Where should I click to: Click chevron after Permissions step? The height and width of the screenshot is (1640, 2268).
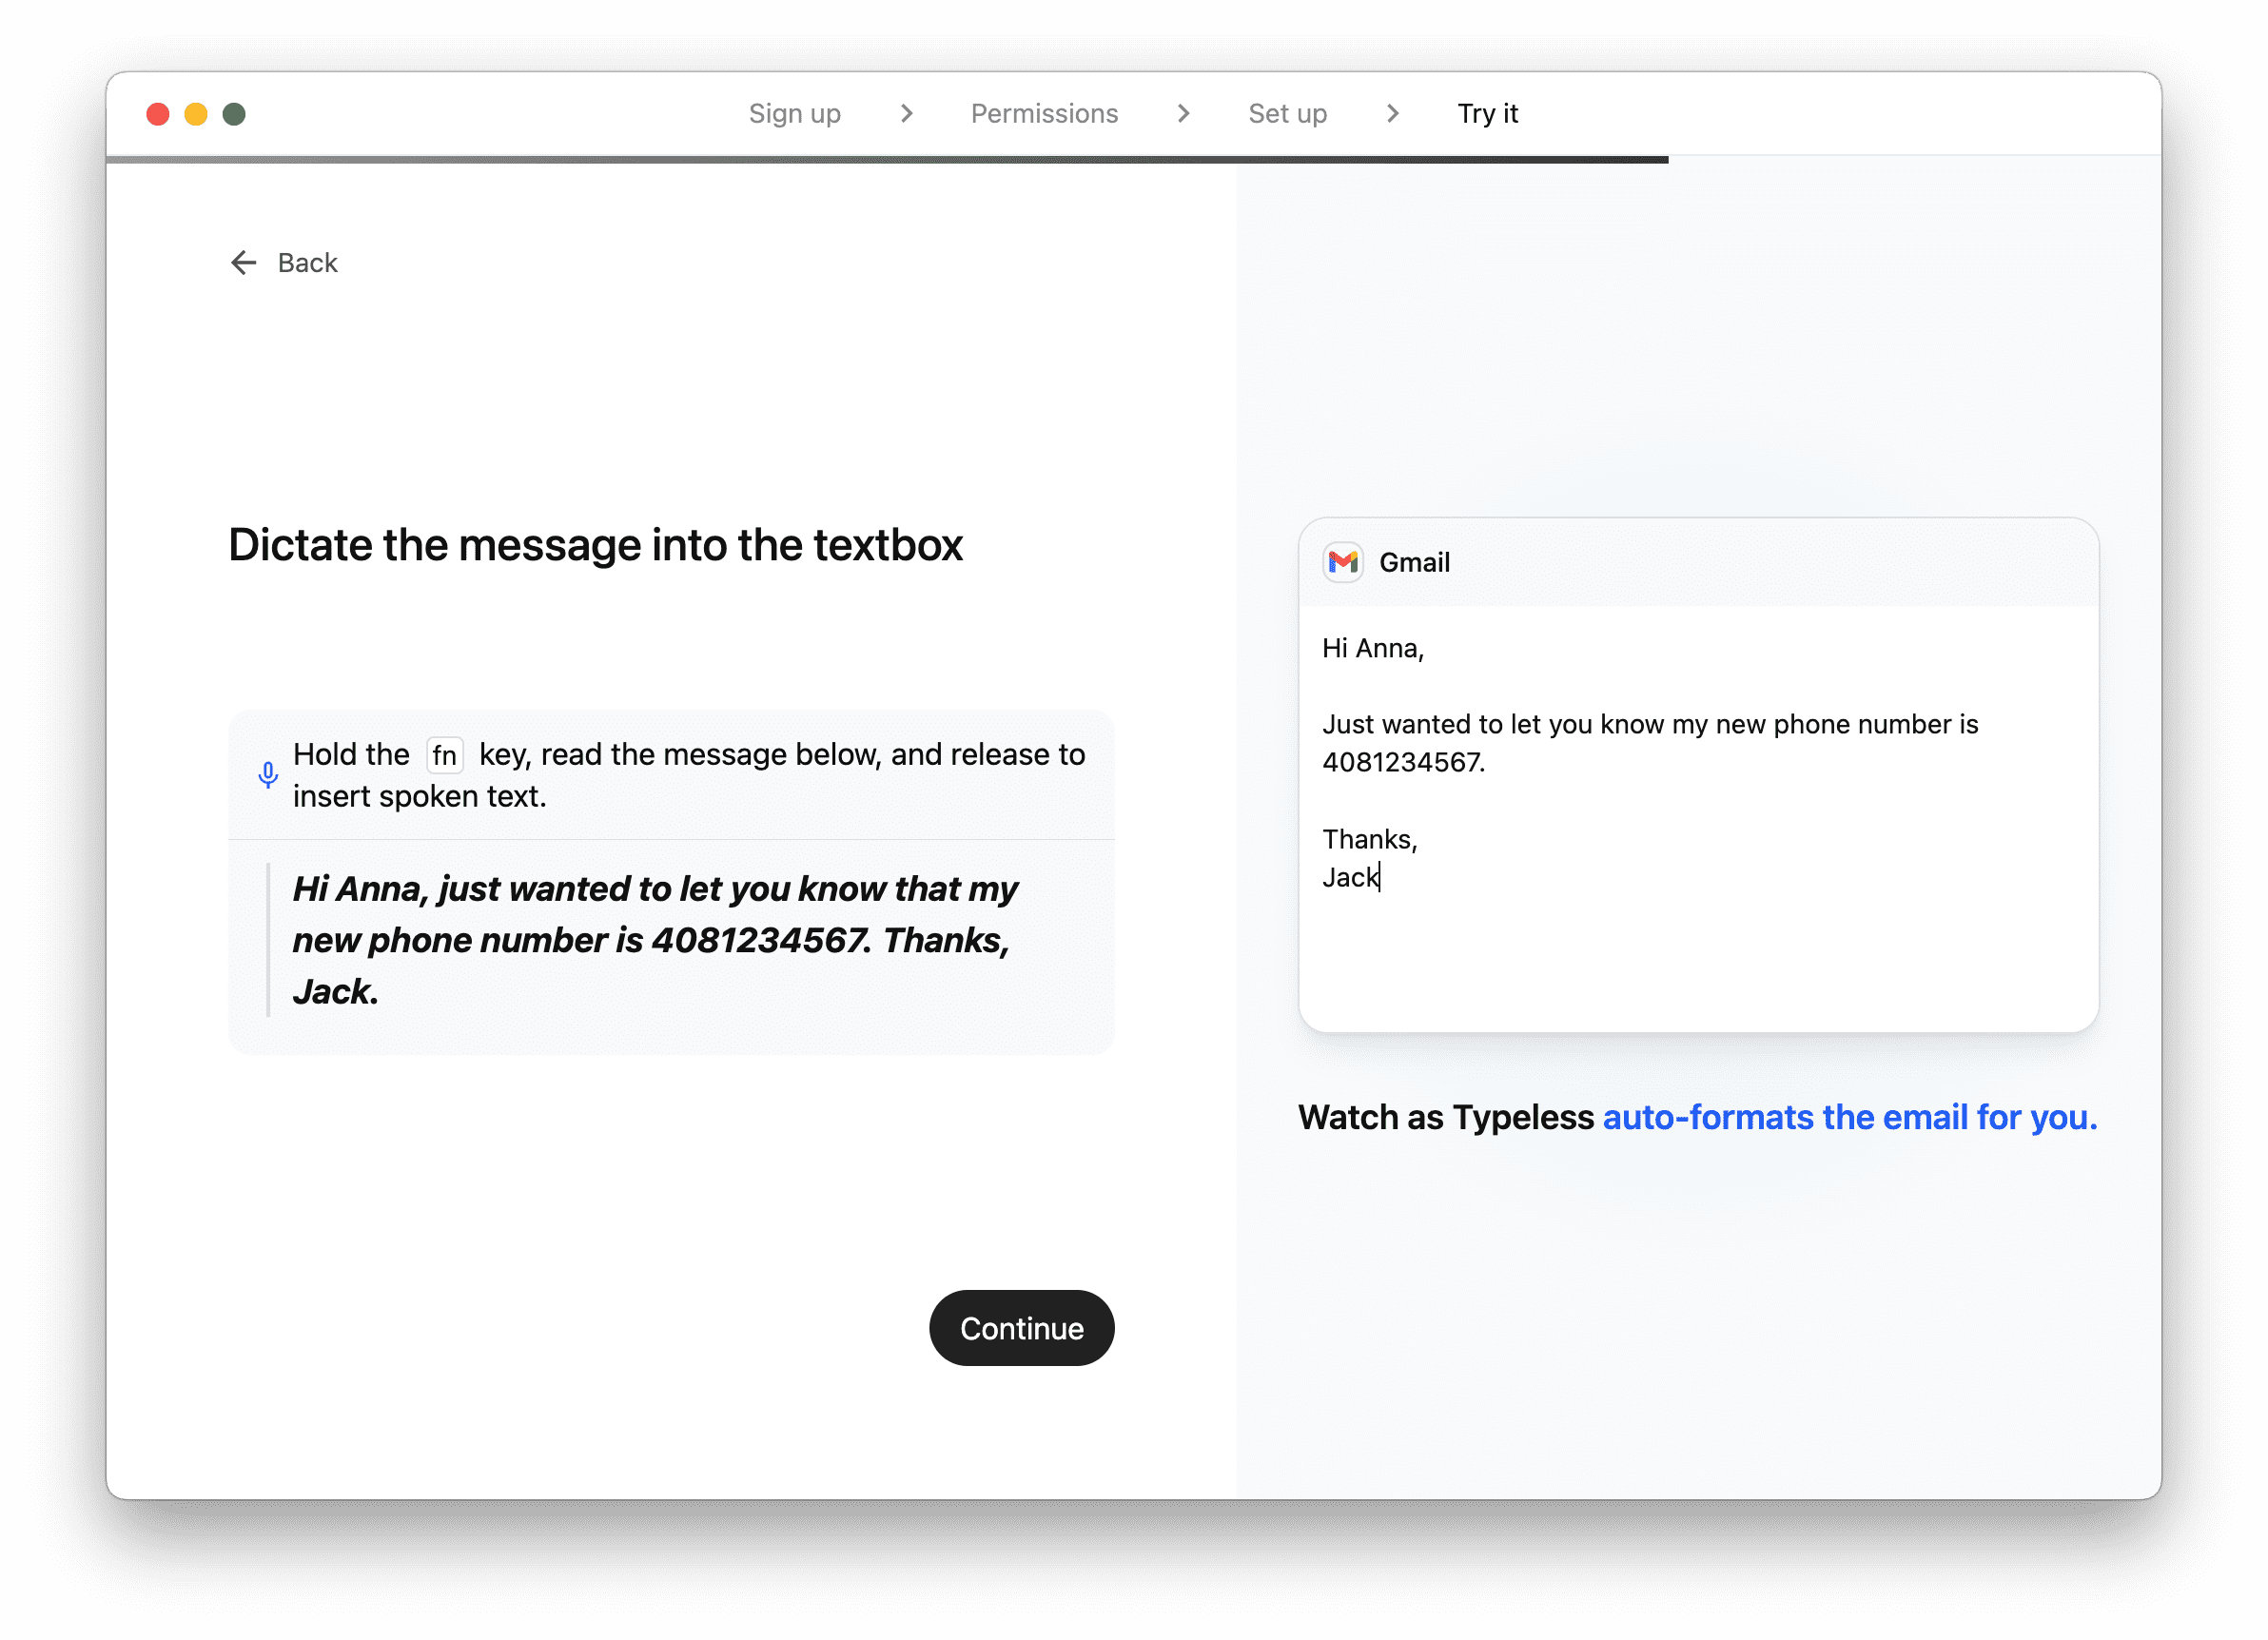pyautogui.click(x=1183, y=114)
